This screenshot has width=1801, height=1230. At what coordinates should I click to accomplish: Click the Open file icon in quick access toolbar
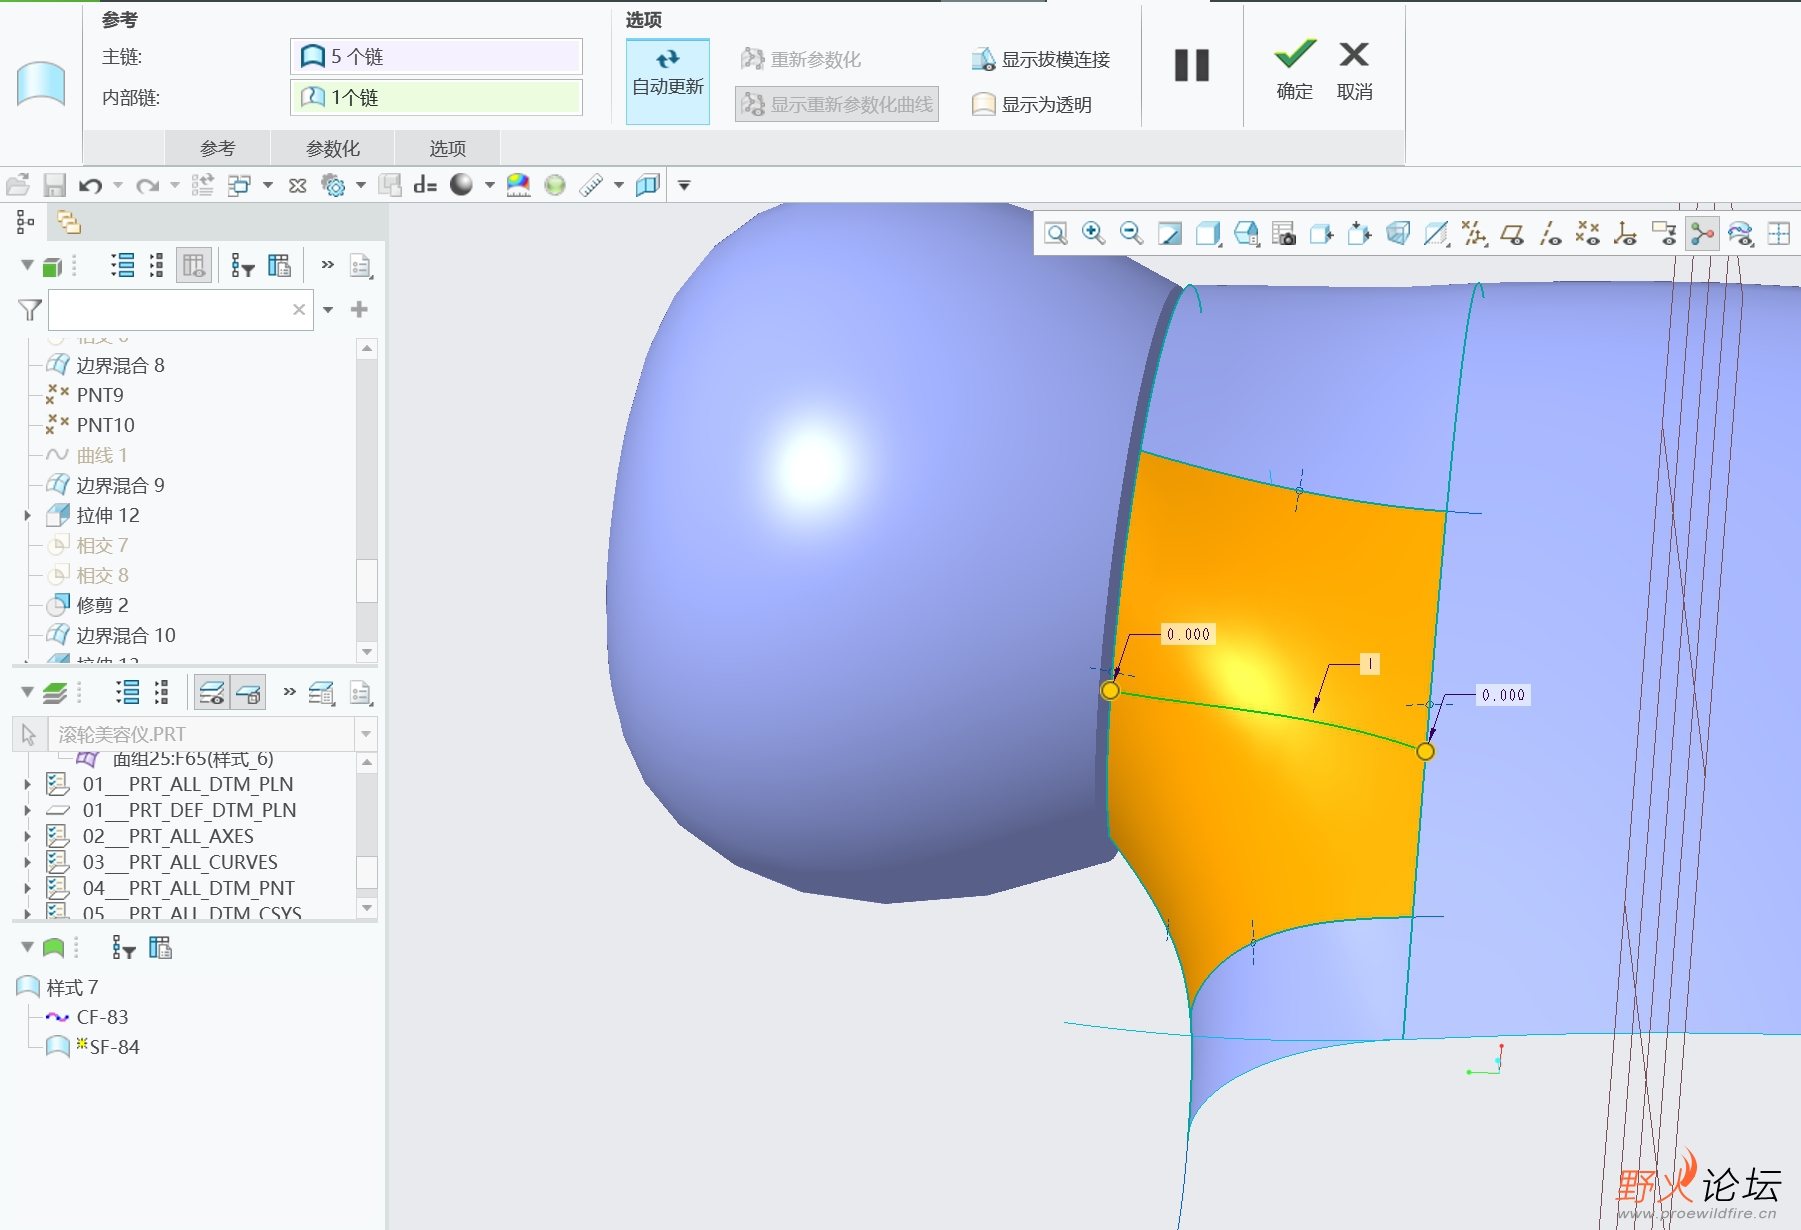tap(18, 185)
